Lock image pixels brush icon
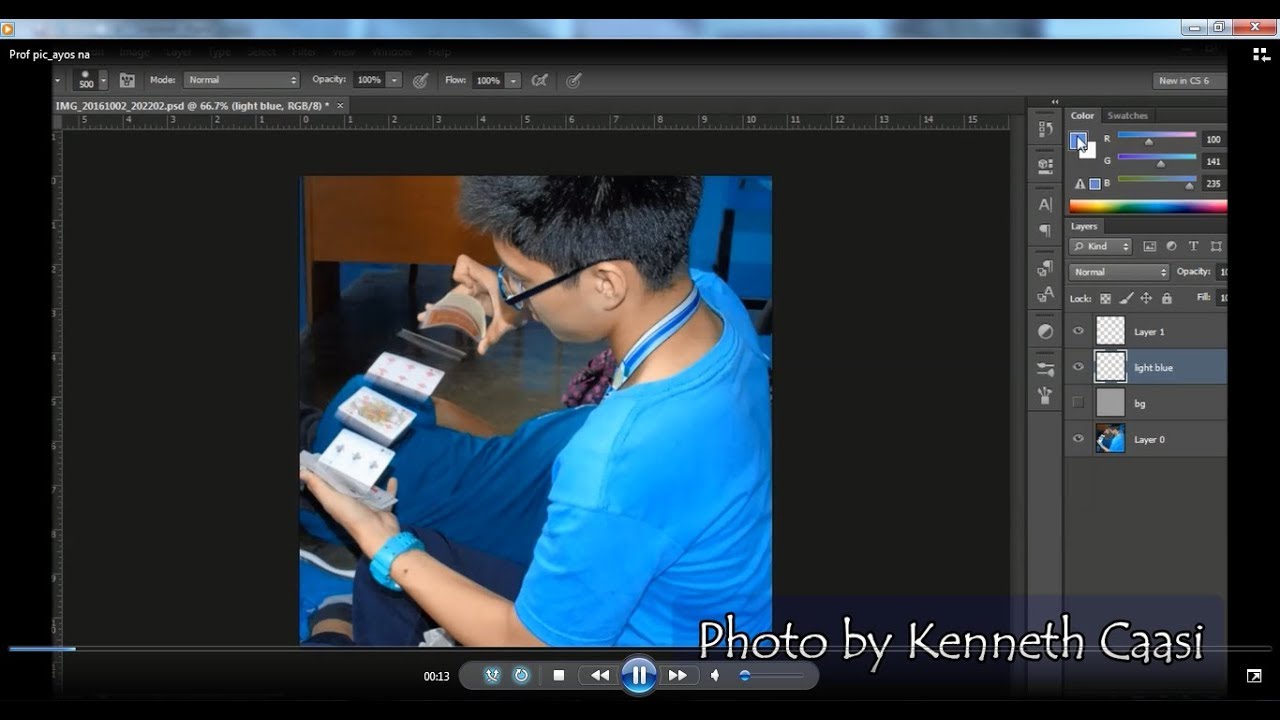This screenshot has height=720, width=1280. tap(1126, 298)
